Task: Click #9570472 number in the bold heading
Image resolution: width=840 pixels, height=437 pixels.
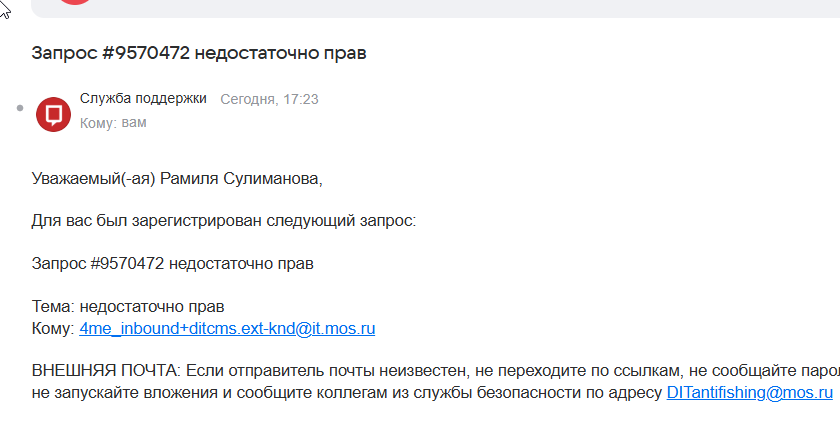Action: click(145, 53)
